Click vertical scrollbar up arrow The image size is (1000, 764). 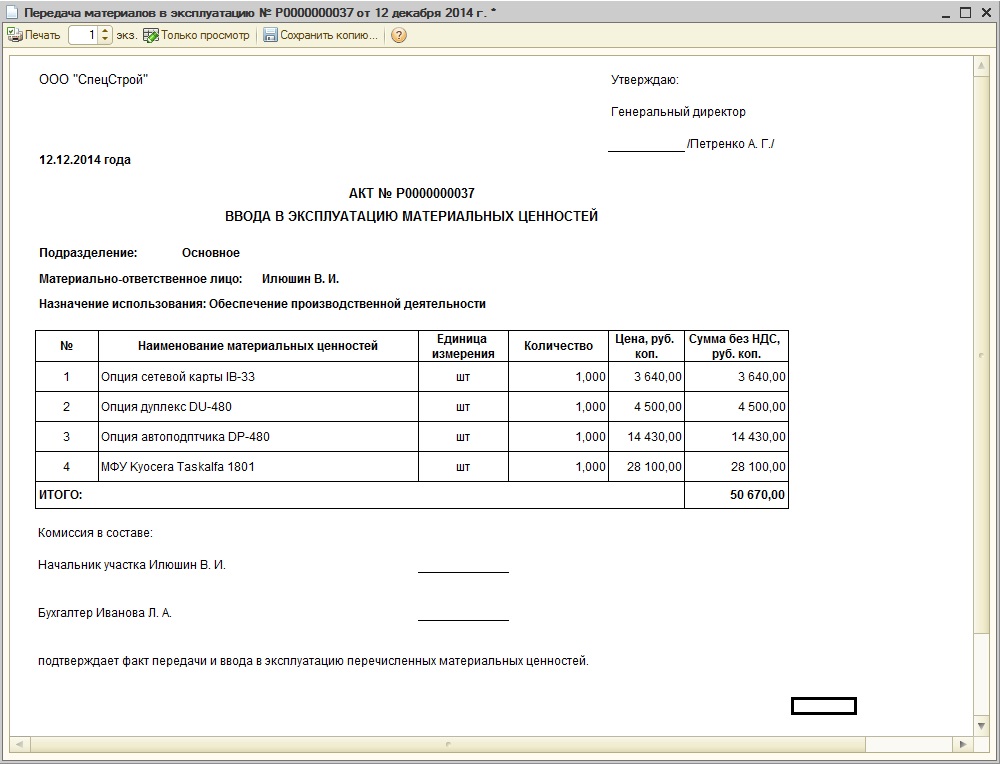tap(982, 66)
